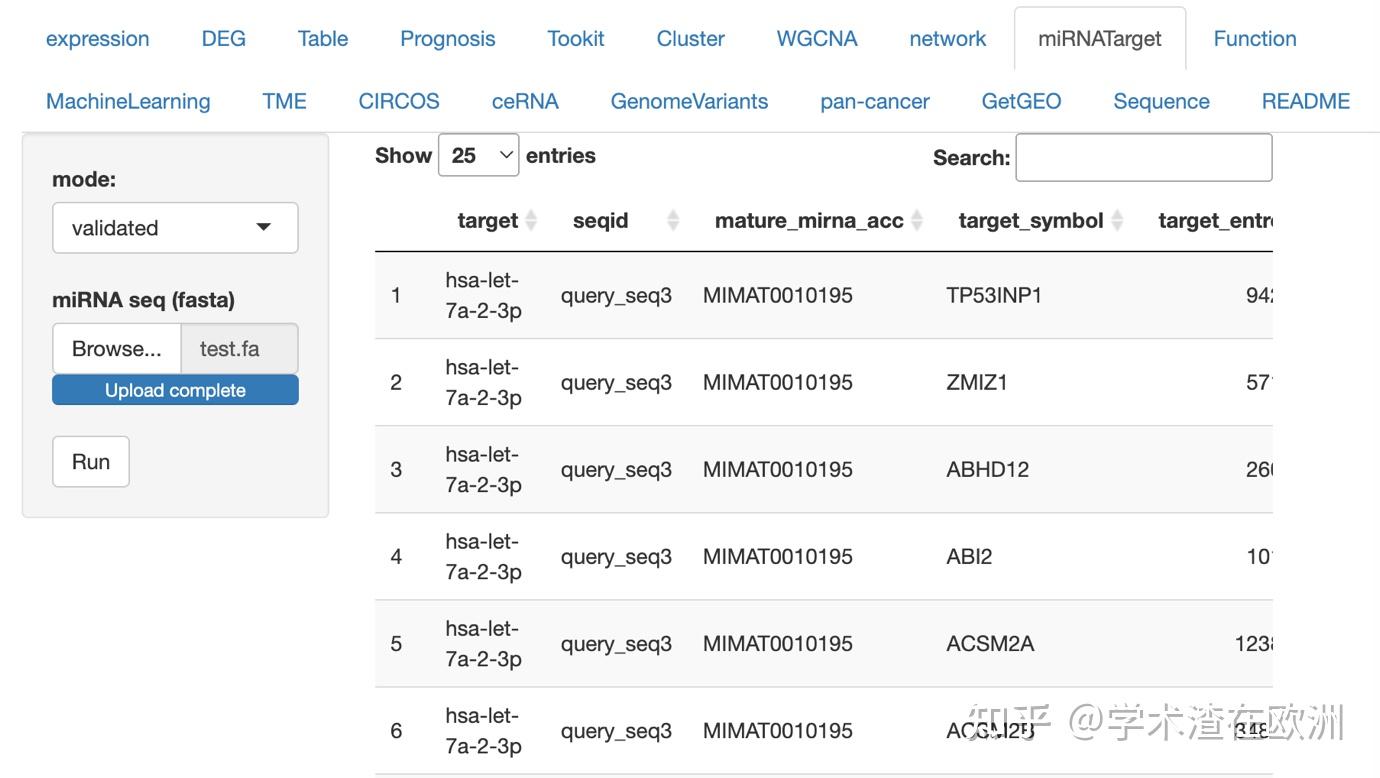Open the Show entries count dropdown
1380x778 pixels.
pyautogui.click(x=478, y=156)
